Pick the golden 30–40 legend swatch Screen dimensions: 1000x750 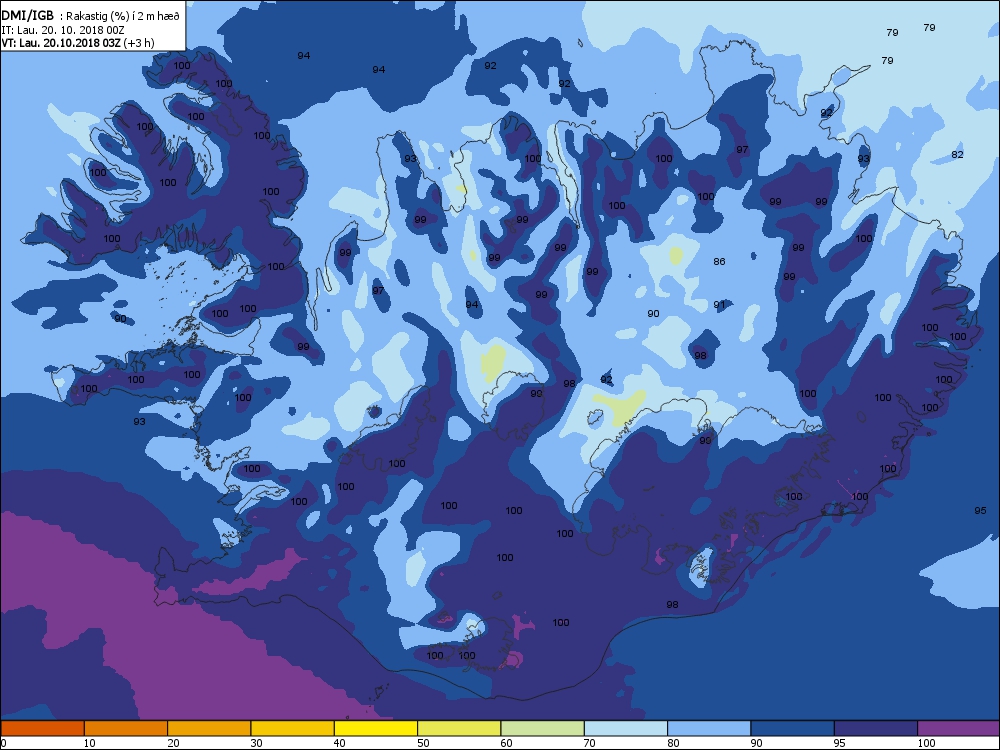tap(293, 728)
